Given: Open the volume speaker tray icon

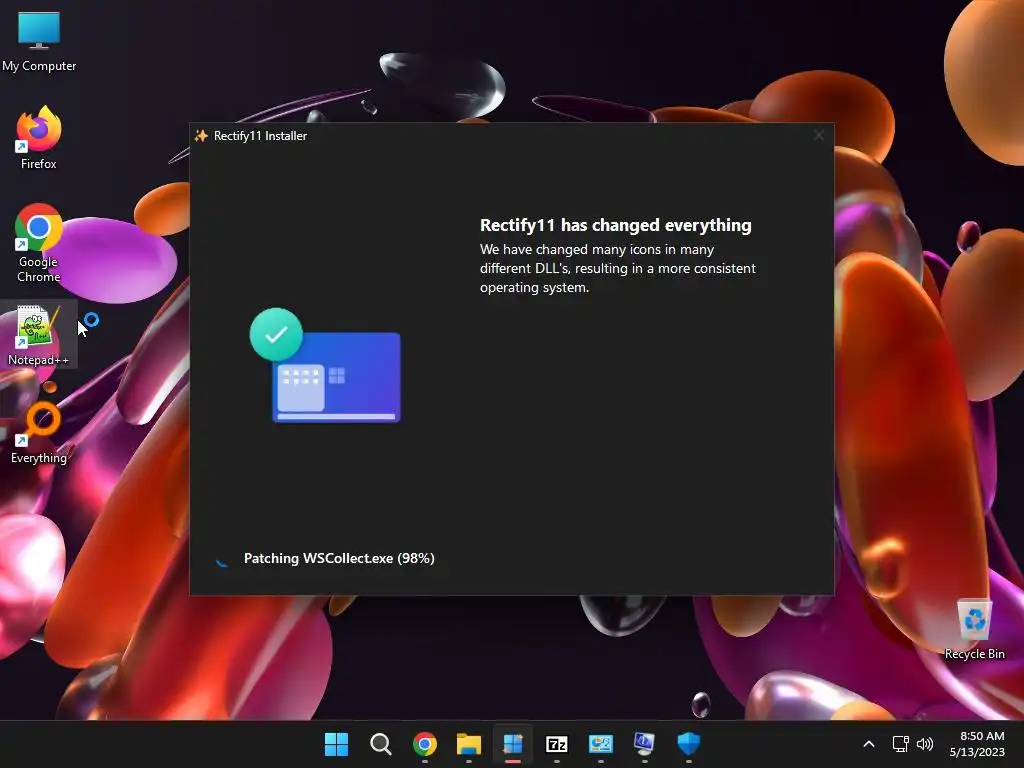Looking at the screenshot, I should click(x=925, y=744).
